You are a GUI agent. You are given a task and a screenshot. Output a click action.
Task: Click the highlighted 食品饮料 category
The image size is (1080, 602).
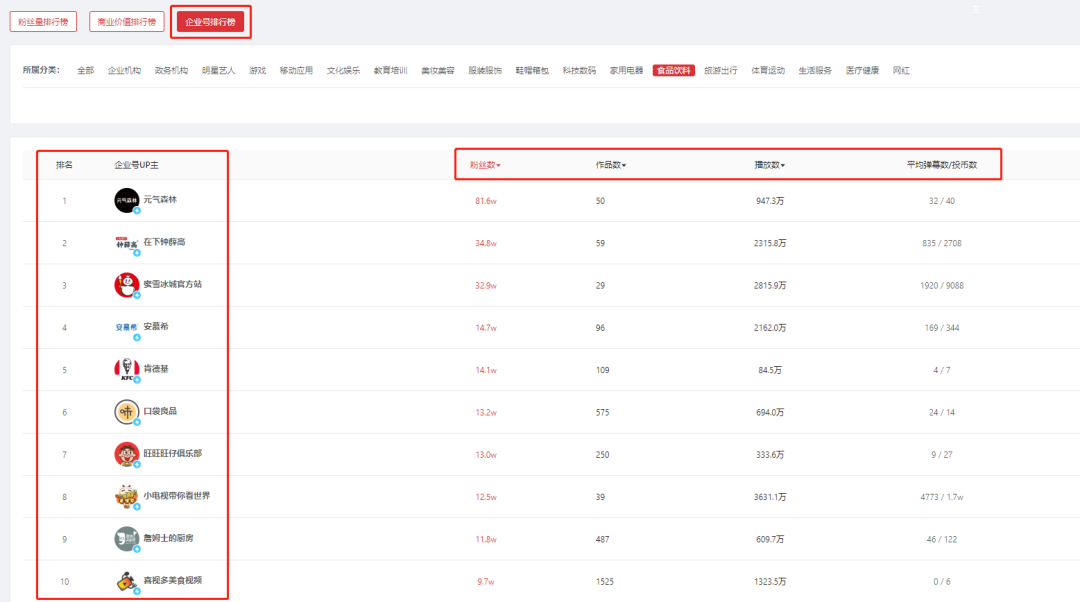point(674,70)
